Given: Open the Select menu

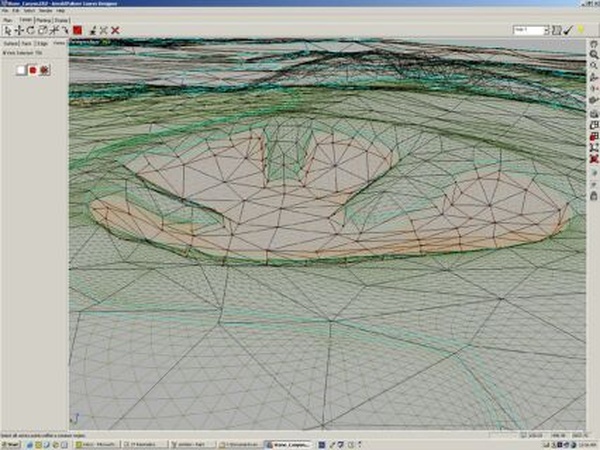Looking at the screenshot, I should (27, 11).
